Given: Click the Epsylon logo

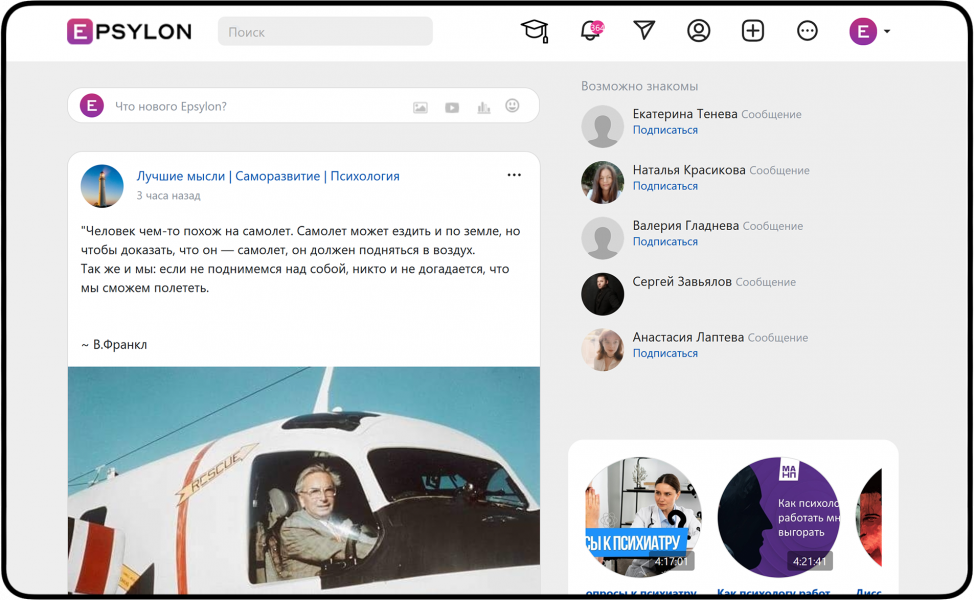Looking at the screenshot, I should [x=129, y=31].
